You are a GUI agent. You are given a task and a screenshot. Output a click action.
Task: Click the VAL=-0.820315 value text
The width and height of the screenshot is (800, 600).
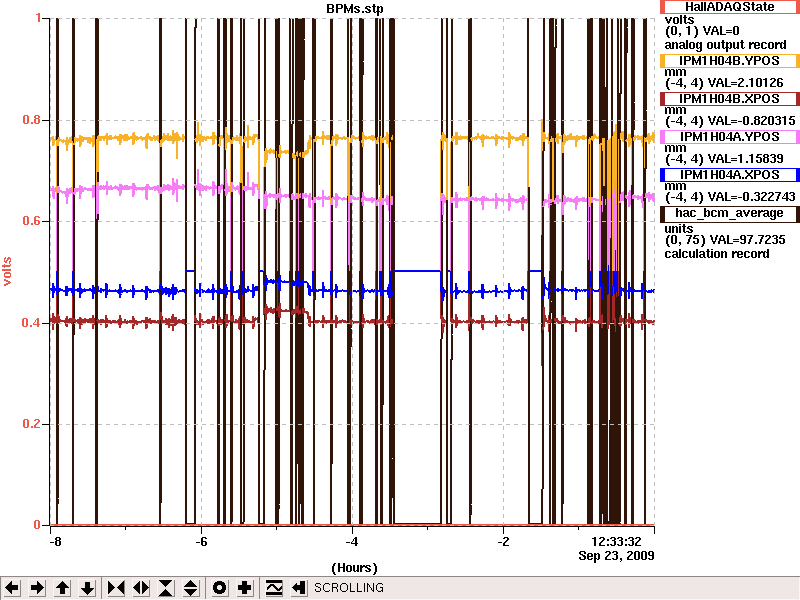coord(751,121)
